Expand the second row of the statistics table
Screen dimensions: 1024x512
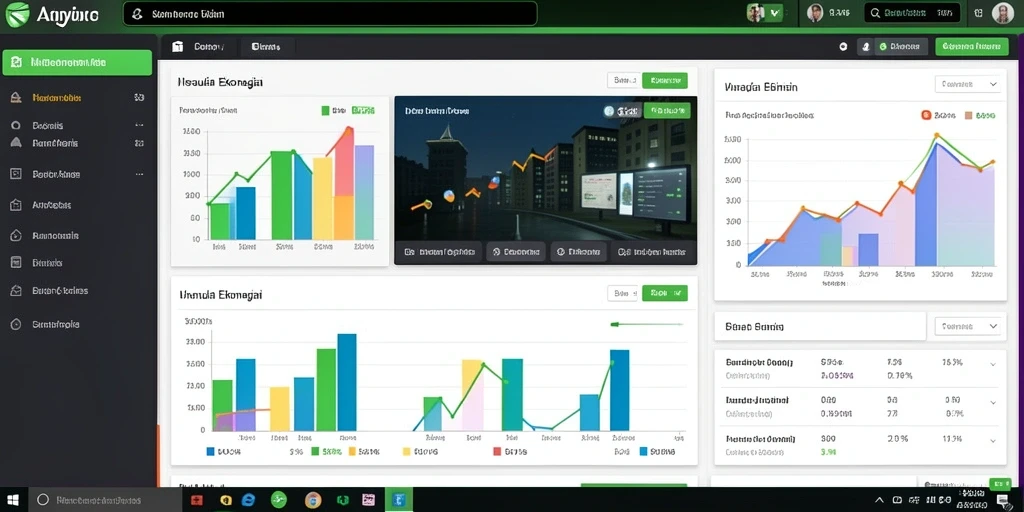[x=993, y=402]
